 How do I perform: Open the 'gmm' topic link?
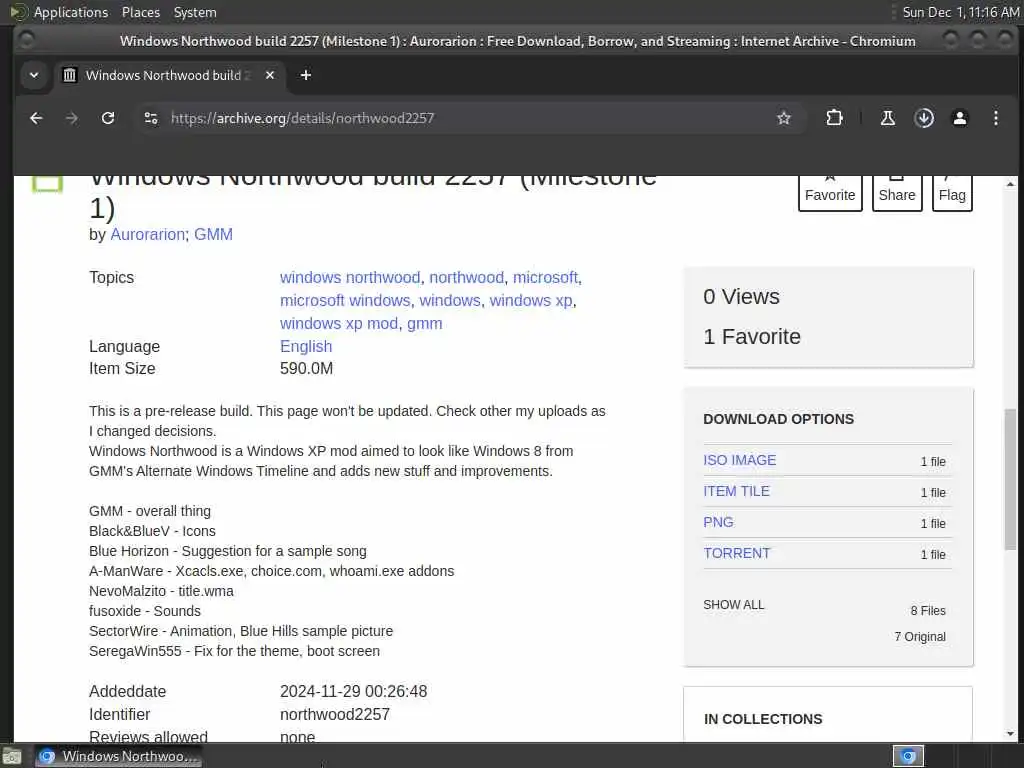424,323
